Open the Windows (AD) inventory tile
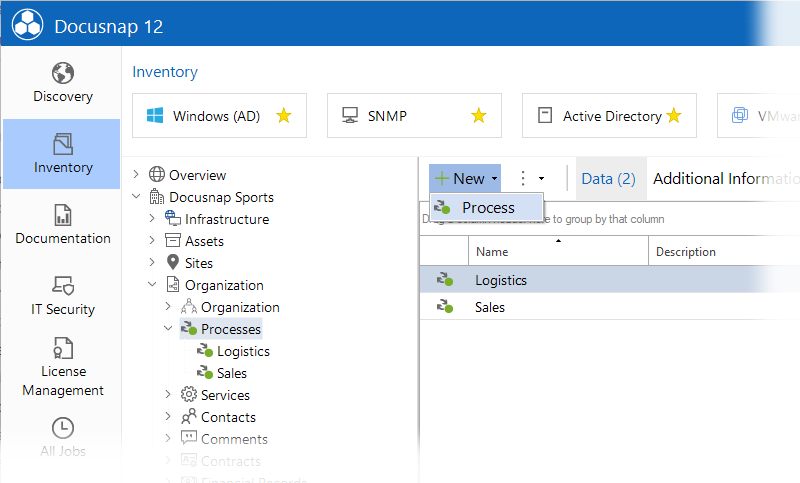 [x=219, y=115]
